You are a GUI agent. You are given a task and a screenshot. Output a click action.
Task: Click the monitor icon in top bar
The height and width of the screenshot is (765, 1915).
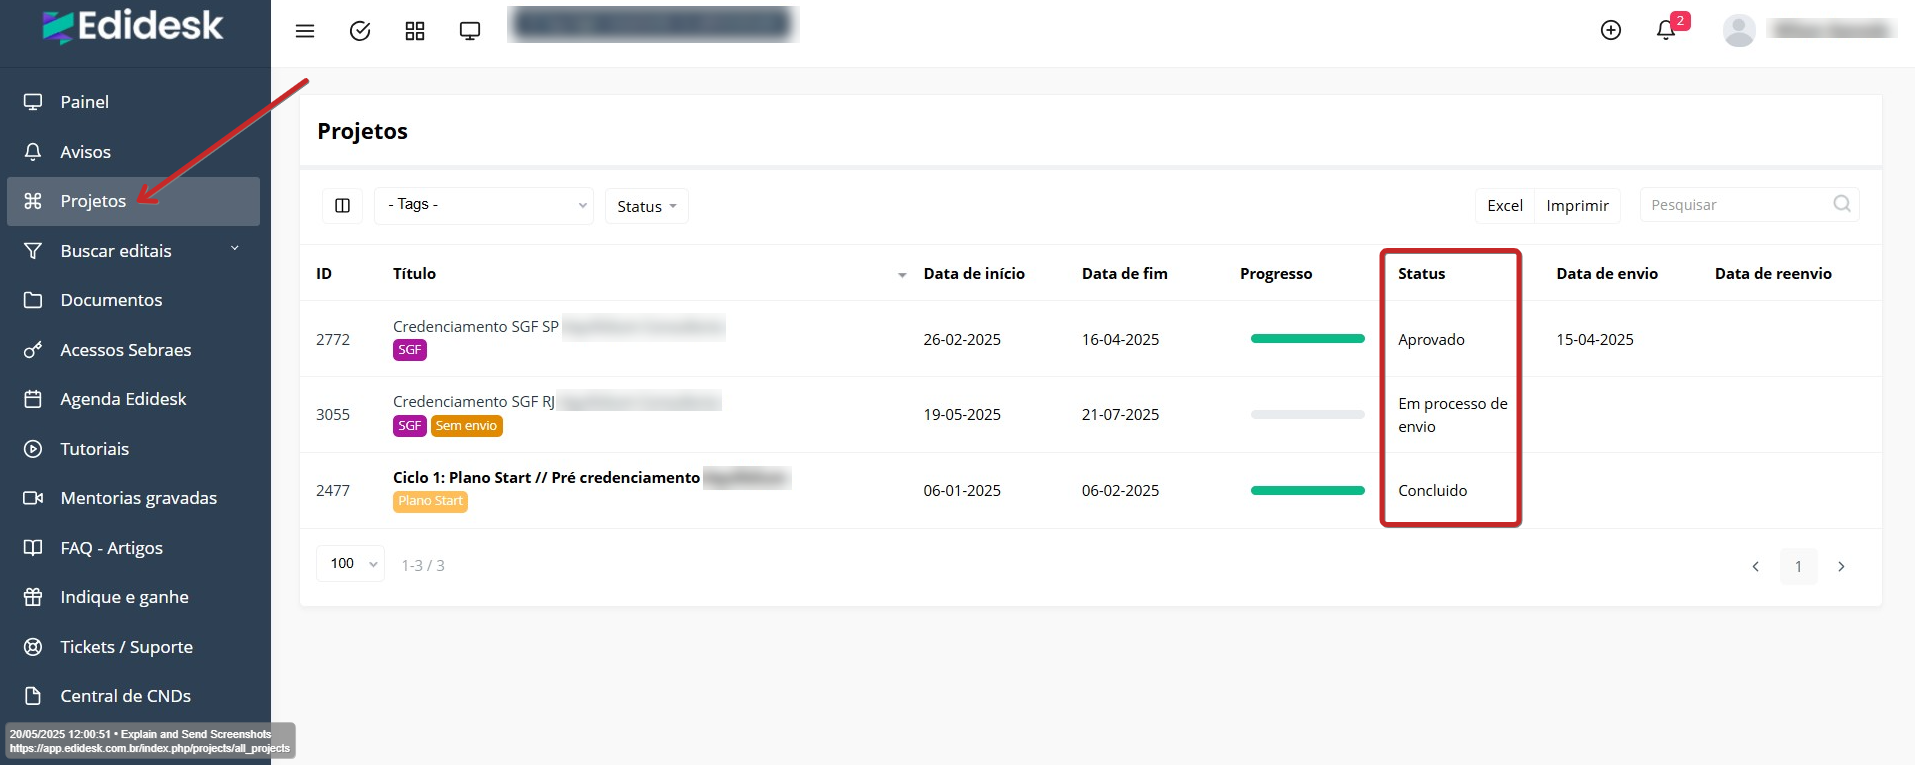tap(470, 31)
